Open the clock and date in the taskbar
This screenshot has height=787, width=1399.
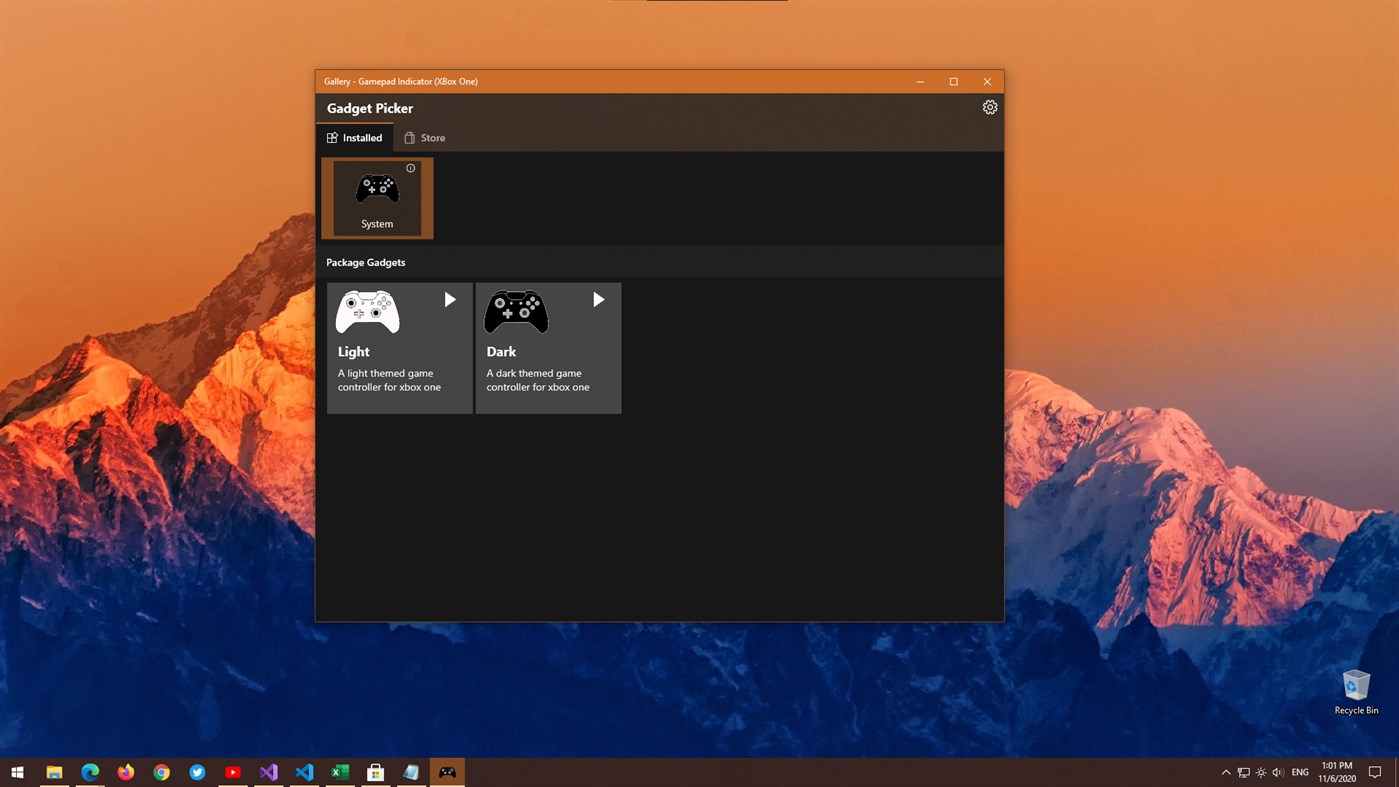pos(1337,771)
